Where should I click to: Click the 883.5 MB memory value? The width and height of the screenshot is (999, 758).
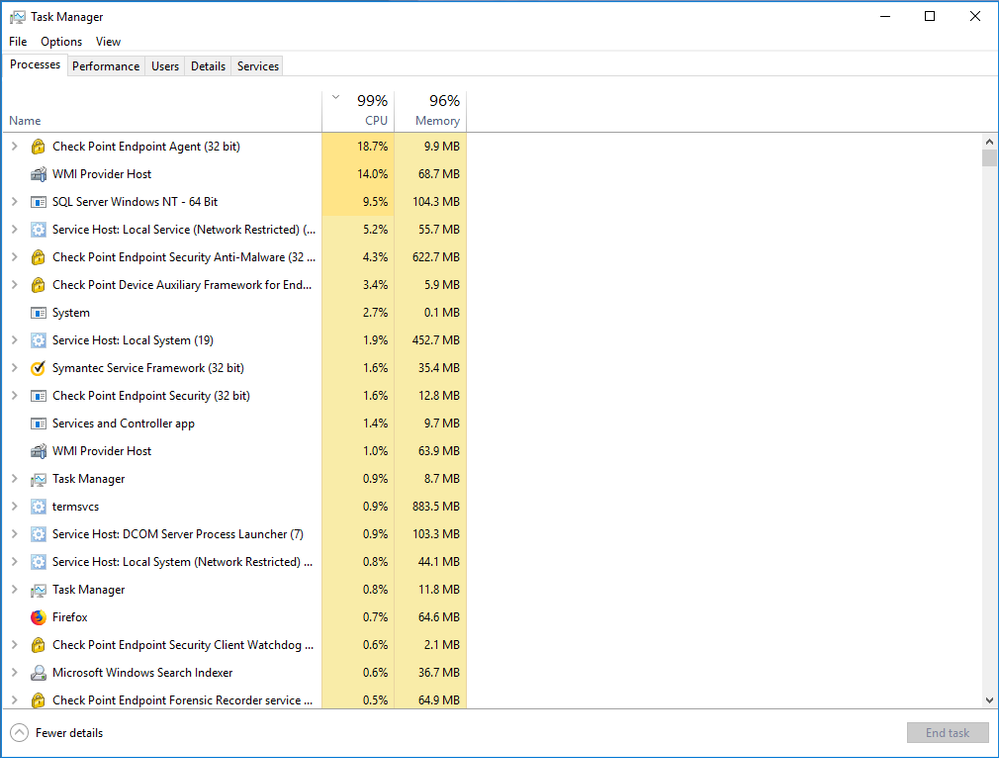coord(436,506)
